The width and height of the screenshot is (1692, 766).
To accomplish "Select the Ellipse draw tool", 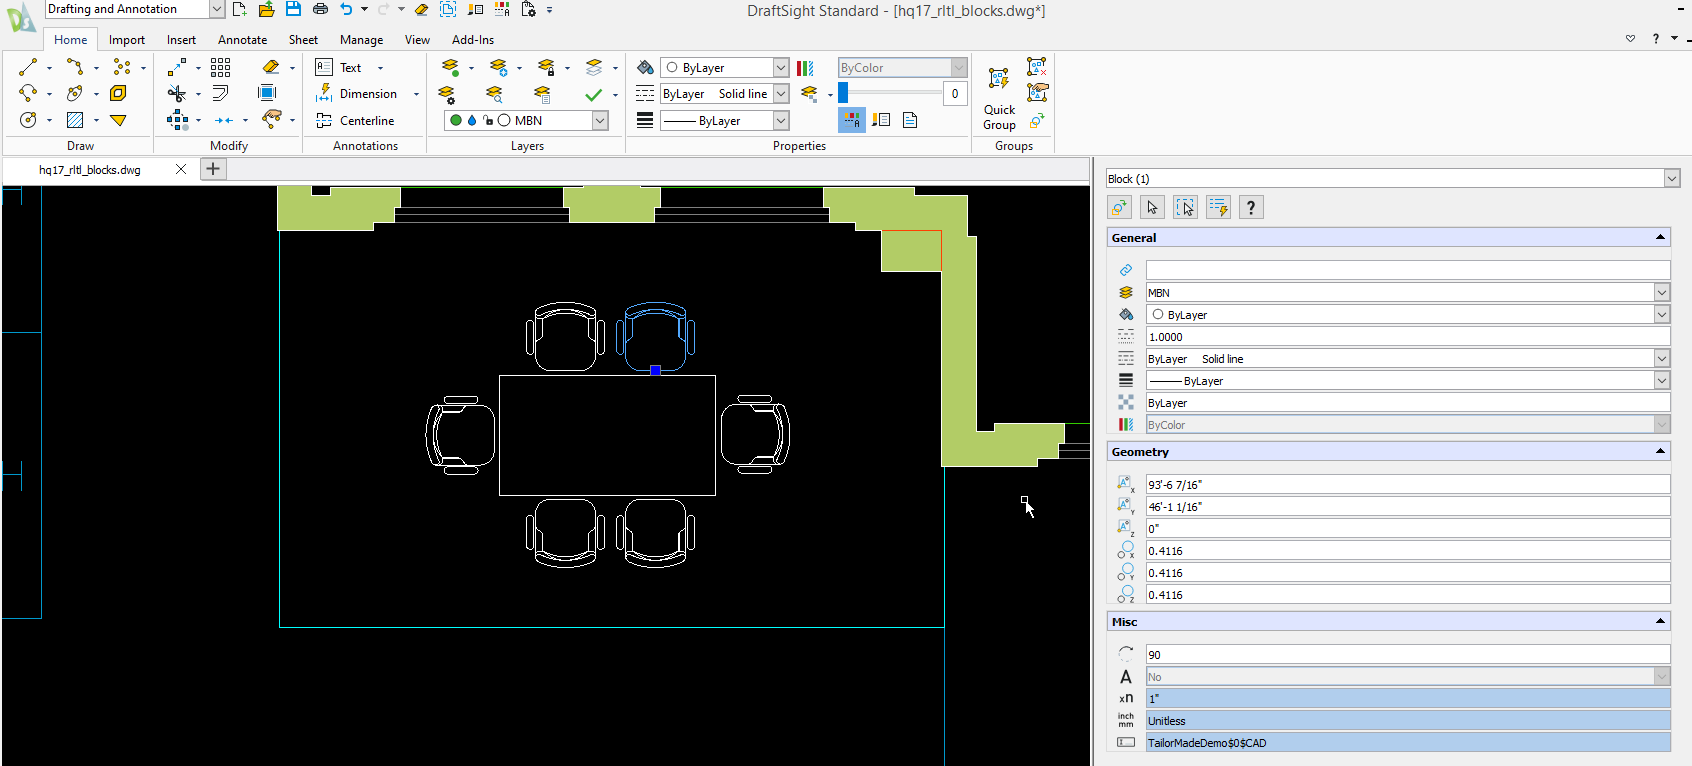I will click(x=75, y=93).
